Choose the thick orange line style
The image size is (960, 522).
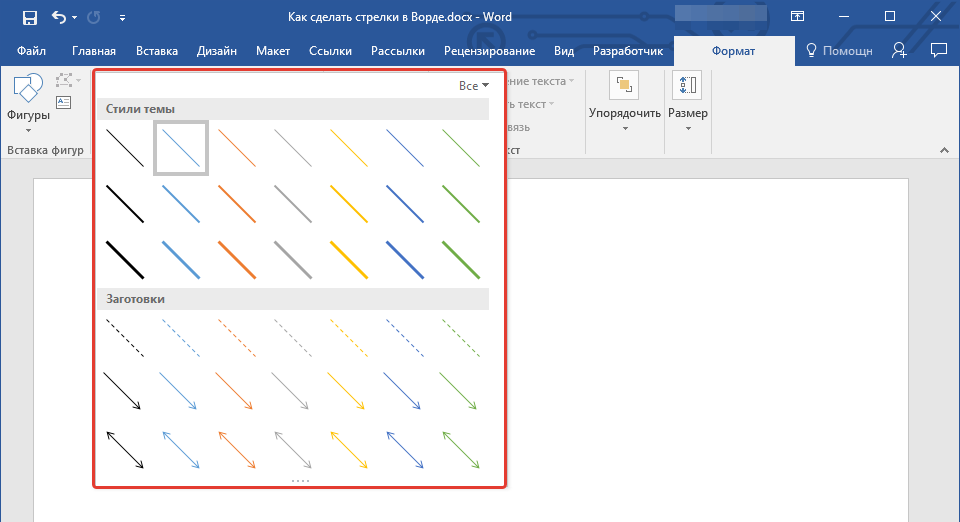[237, 259]
